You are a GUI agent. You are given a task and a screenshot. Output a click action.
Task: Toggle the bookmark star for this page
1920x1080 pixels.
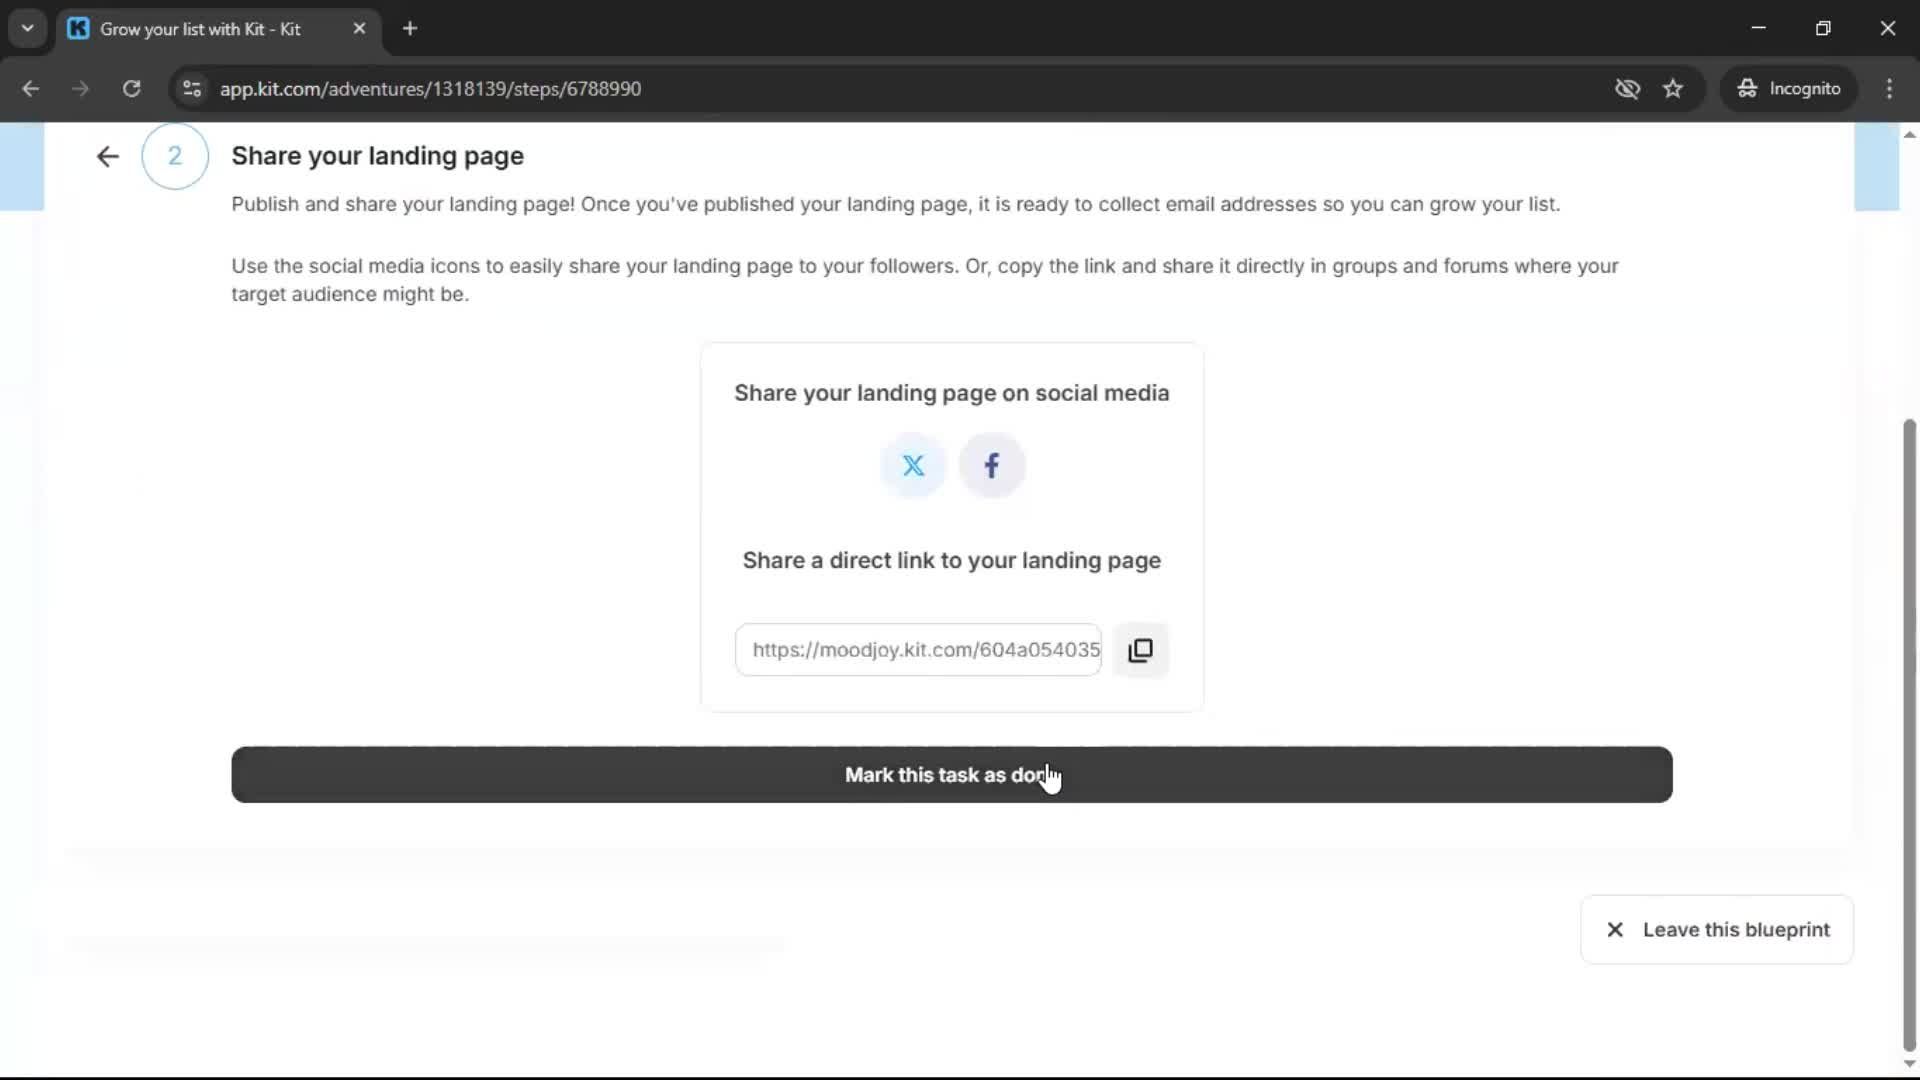click(1673, 88)
